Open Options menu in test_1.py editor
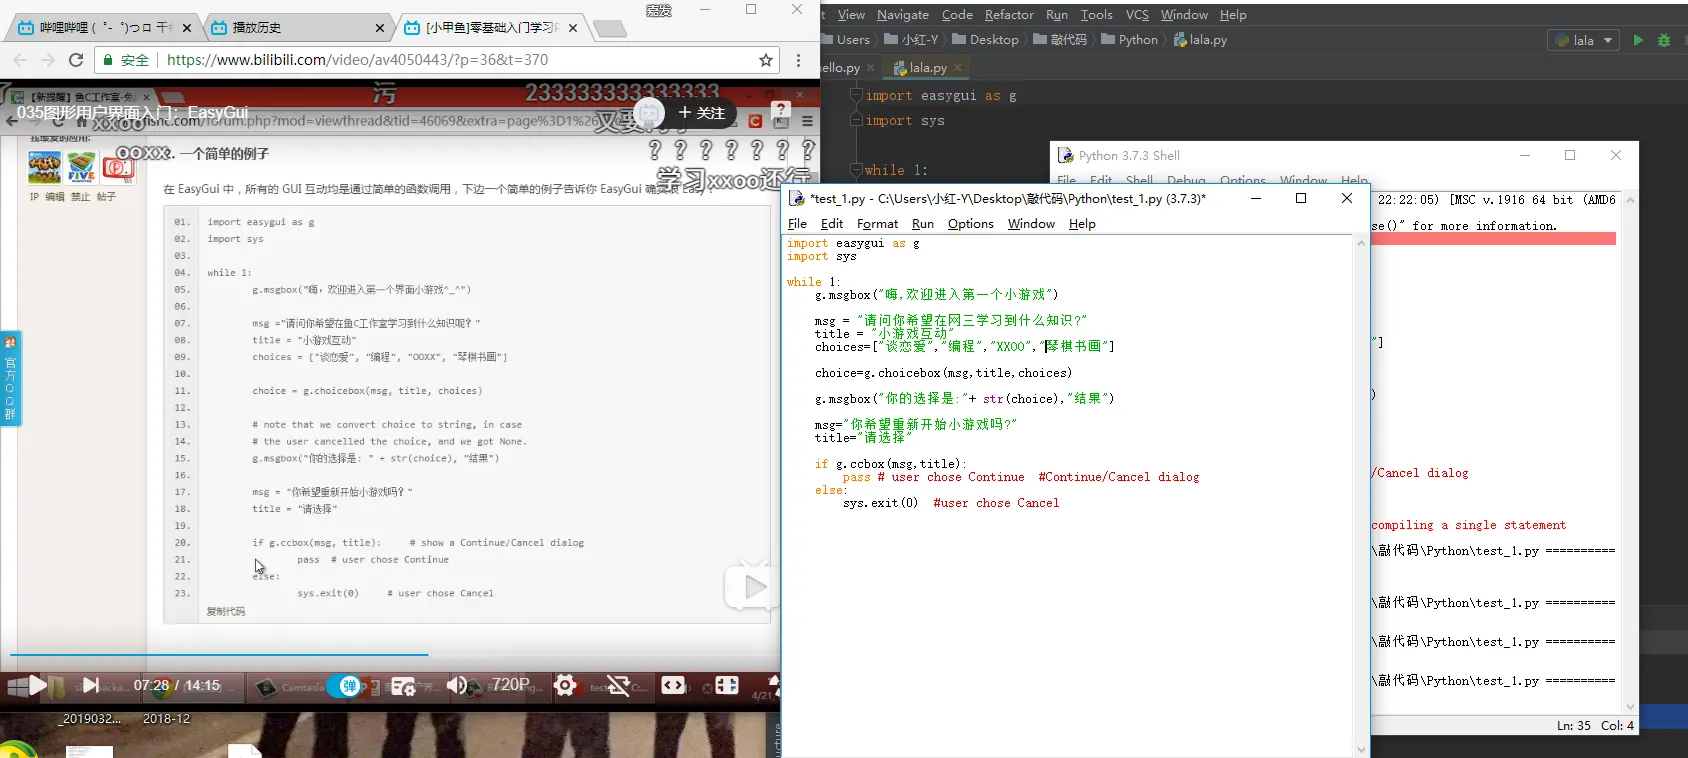1688x758 pixels. pos(970,224)
